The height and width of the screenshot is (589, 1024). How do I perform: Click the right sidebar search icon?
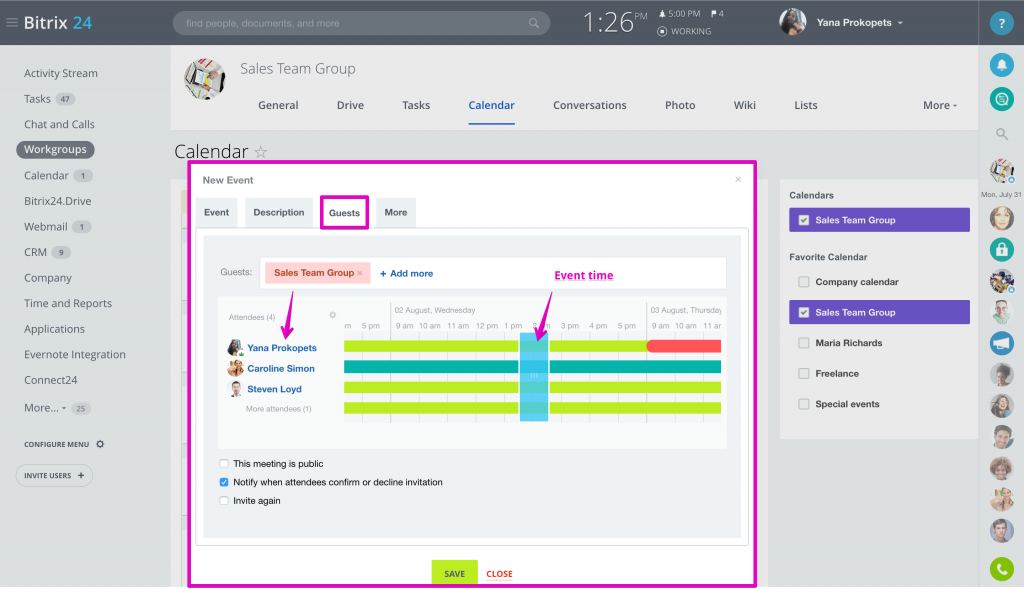(x=1001, y=135)
